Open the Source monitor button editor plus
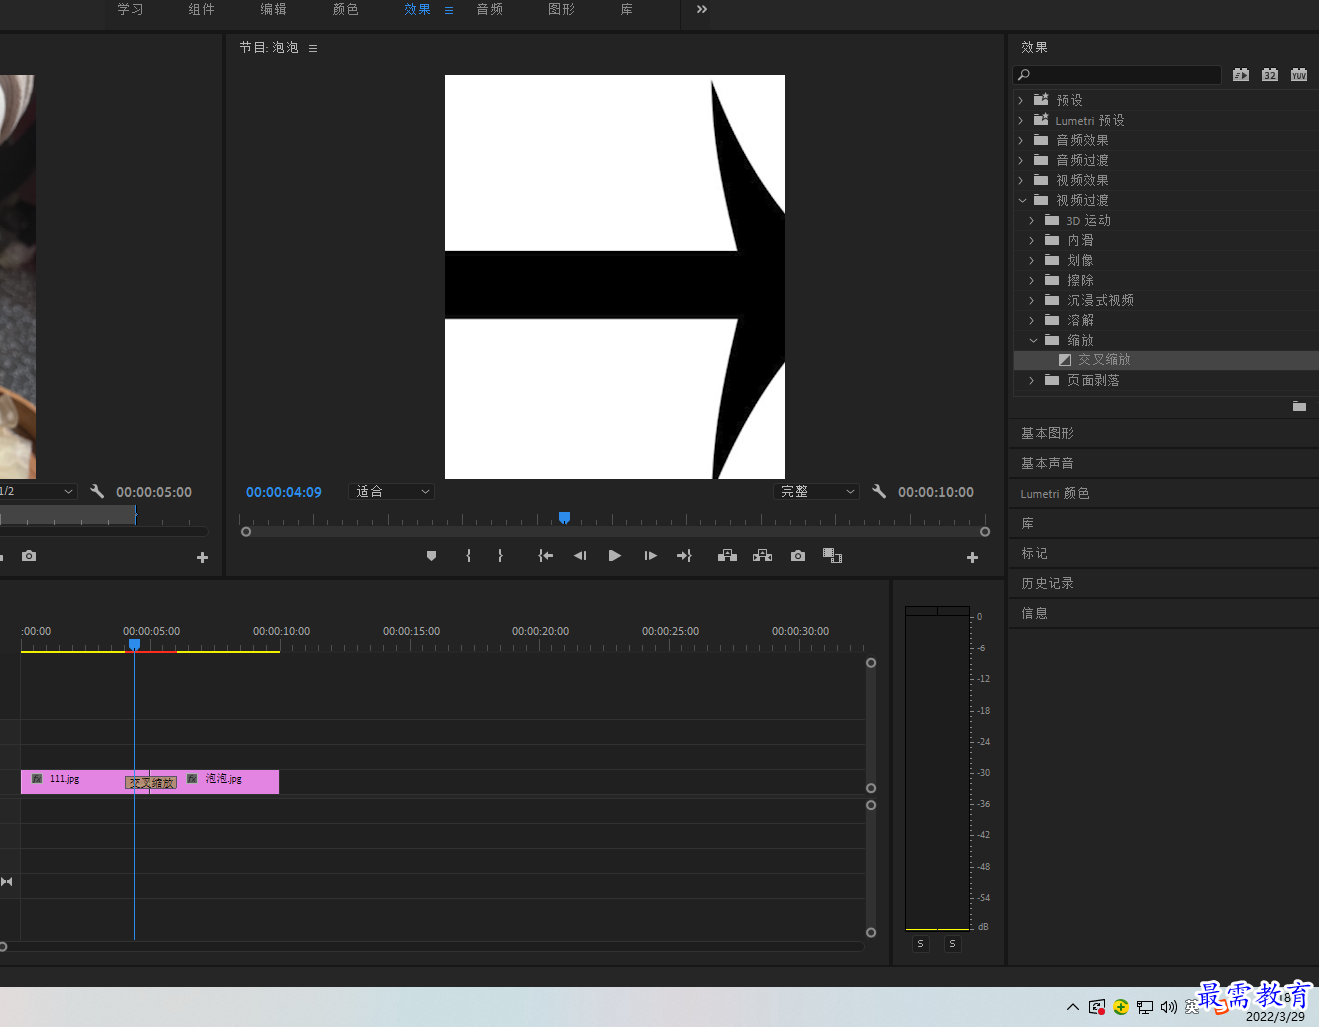Viewport: 1319px width, 1027px height. click(202, 557)
